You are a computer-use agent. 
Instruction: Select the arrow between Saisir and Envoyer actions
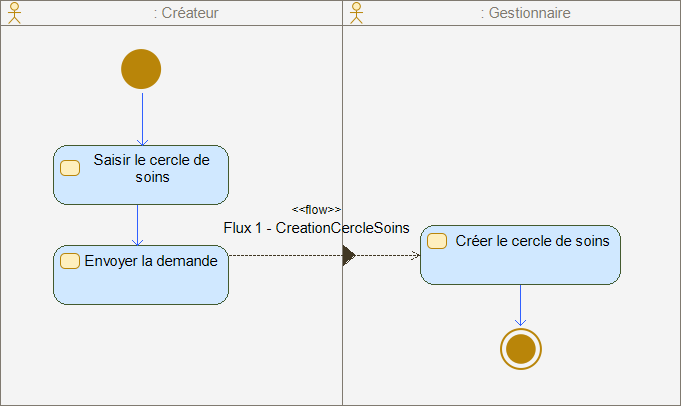pyautogui.click(x=138, y=224)
